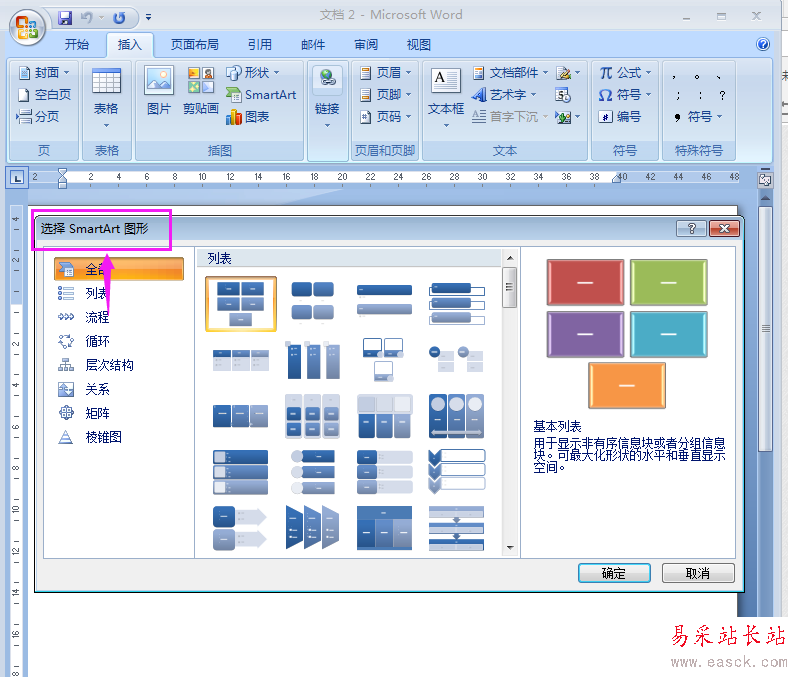This screenshot has width=788, height=677.
Task: Select the 棱锥图 pyramid category
Action: [119, 437]
